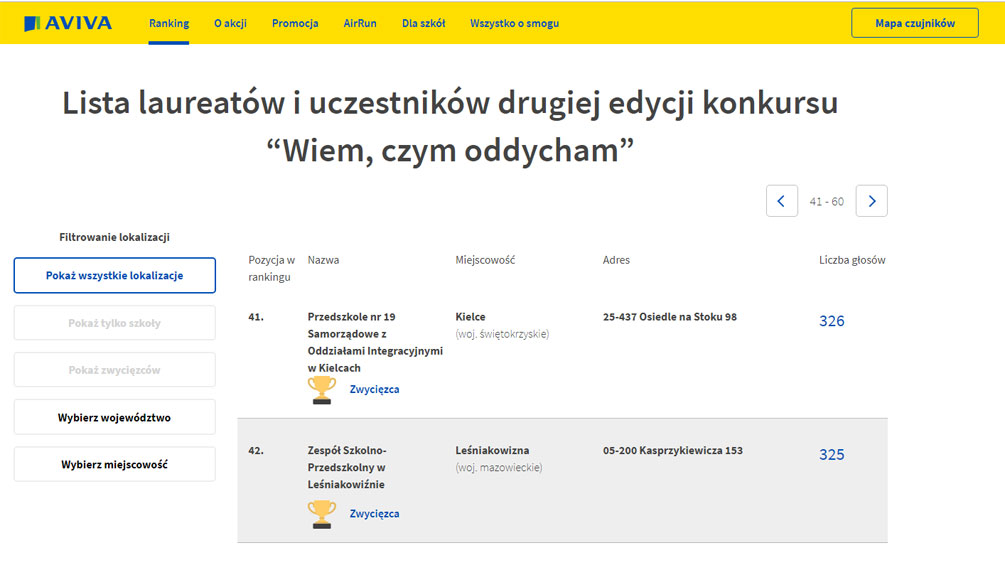Toggle Pokaż zwycięzców filter
This screenshot has width=1005, height=565.
pyautogui.click(x=114, y=370)
